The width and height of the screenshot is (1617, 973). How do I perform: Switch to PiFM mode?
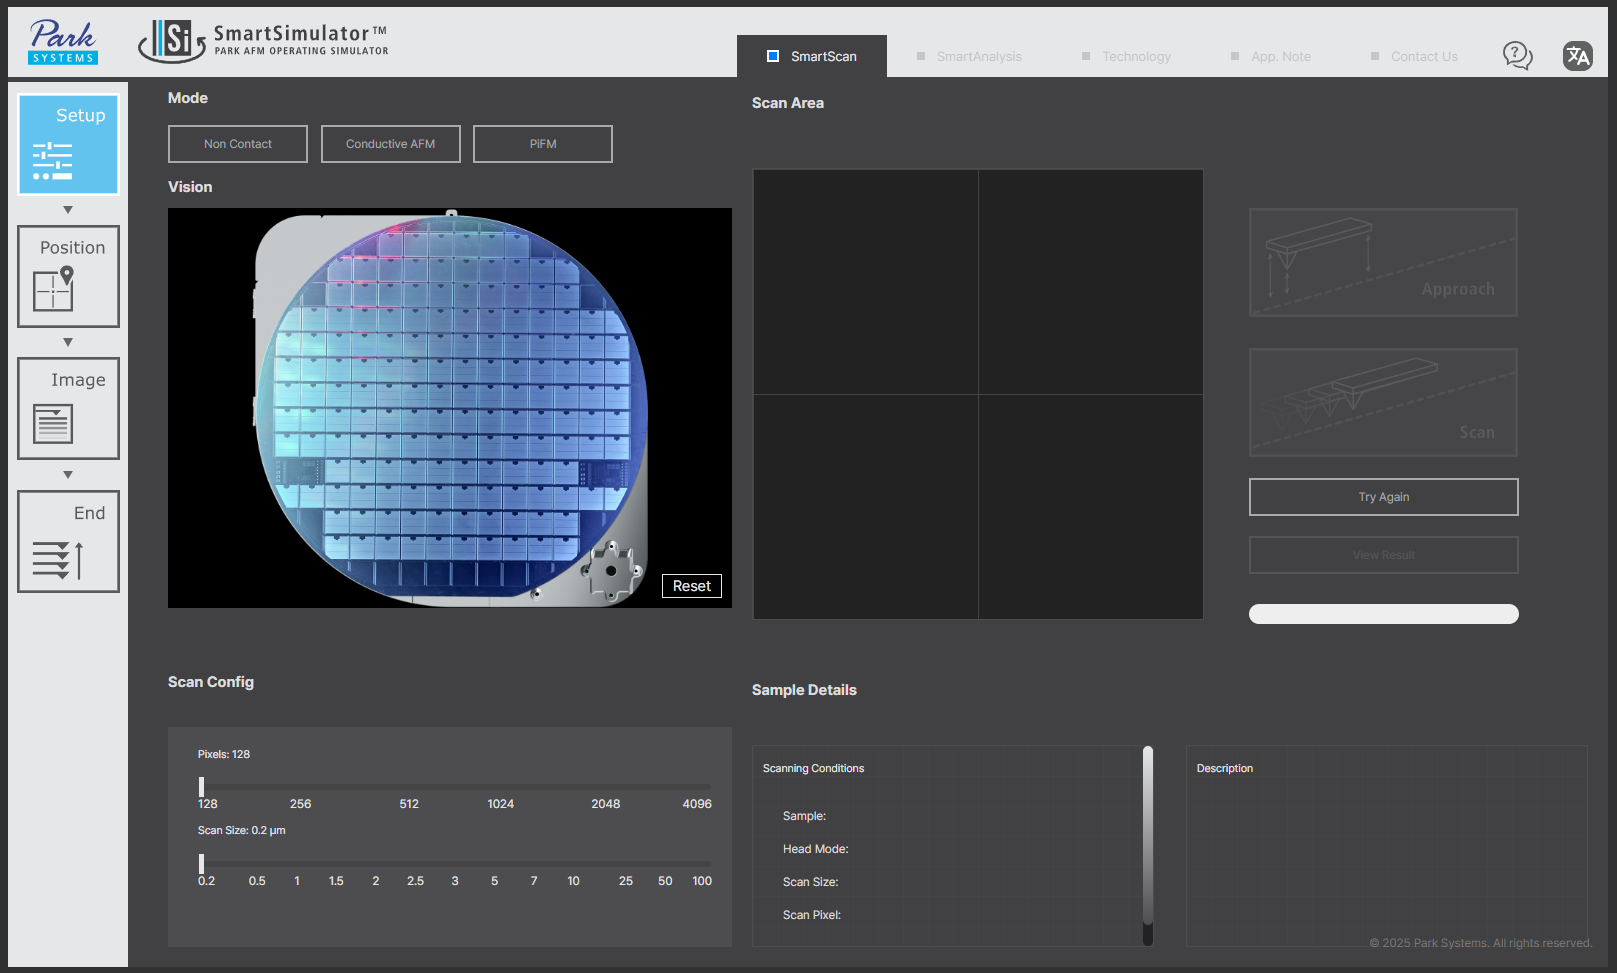click(x=542, y=143)
